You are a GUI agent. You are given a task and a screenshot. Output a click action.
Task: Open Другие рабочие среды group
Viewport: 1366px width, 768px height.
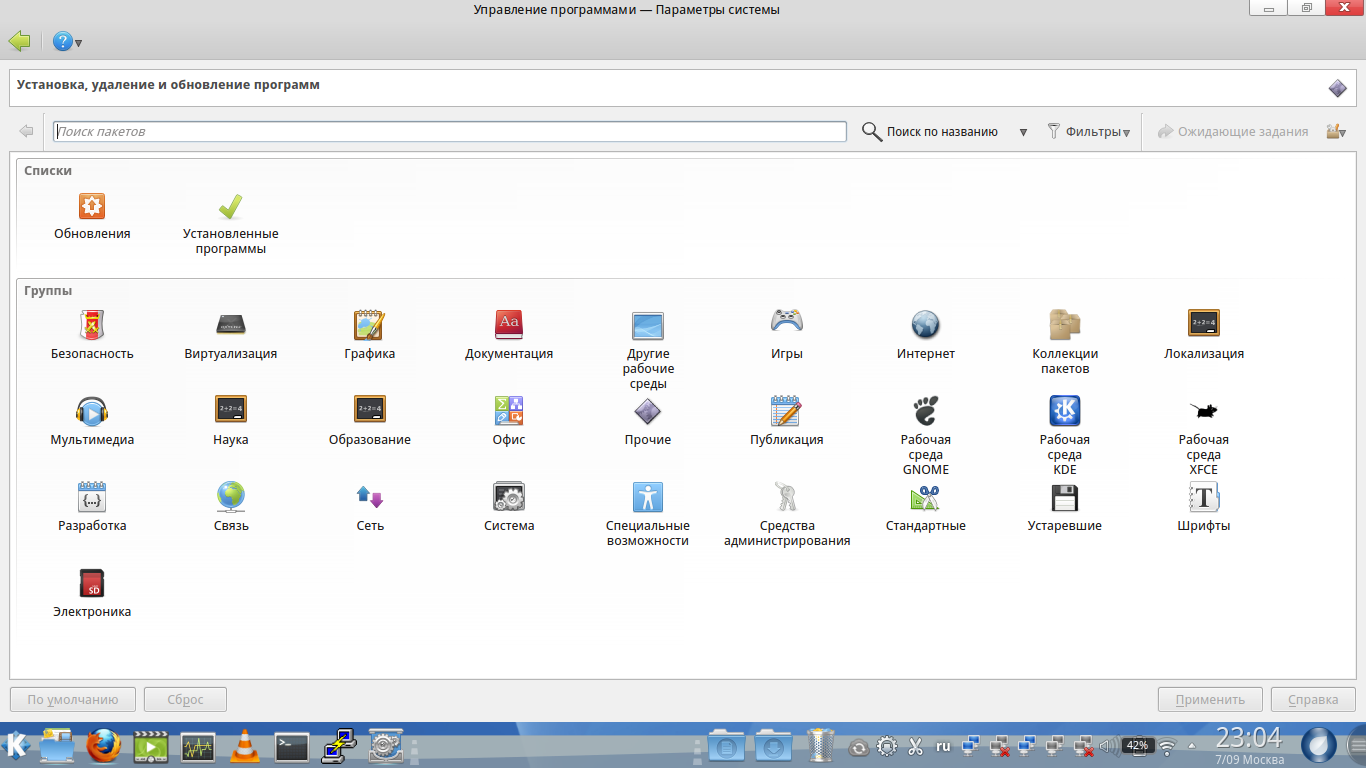click(648, 350)
